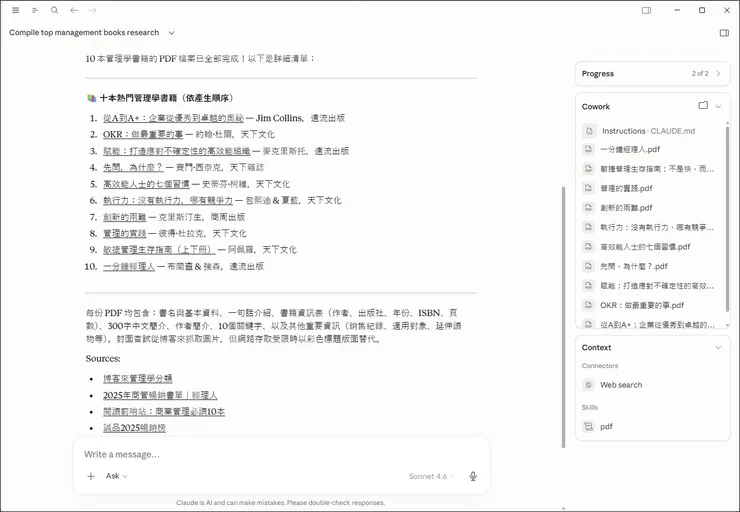Click document icon beside Instructions
Viewport: 740px width, 512px height.
589,131
